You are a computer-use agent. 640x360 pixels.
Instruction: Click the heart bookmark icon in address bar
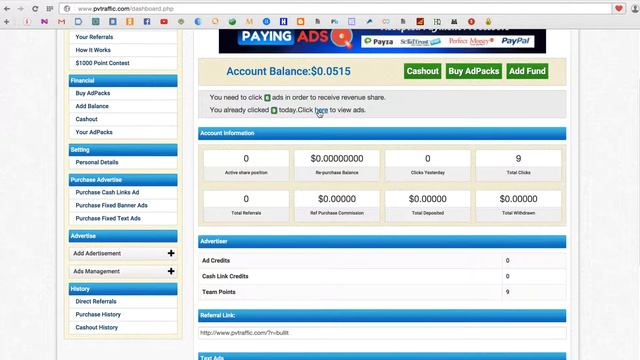[619, 9]
